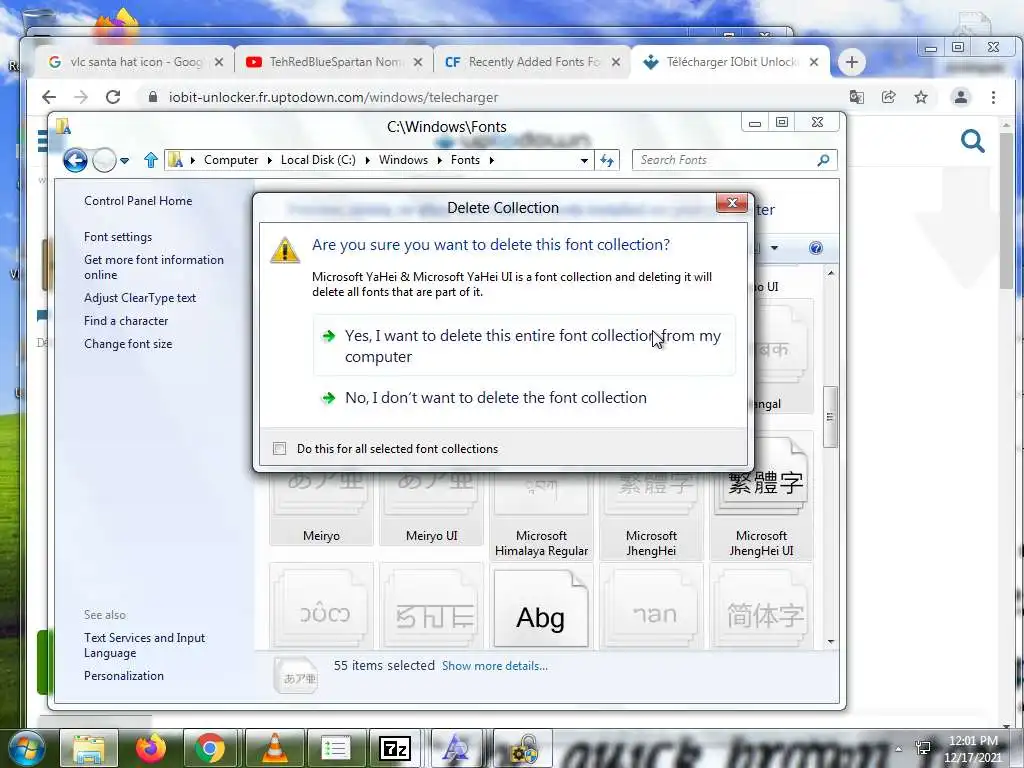Click the translate page icon
The image size is (1024, 768).
coord(856,97)
